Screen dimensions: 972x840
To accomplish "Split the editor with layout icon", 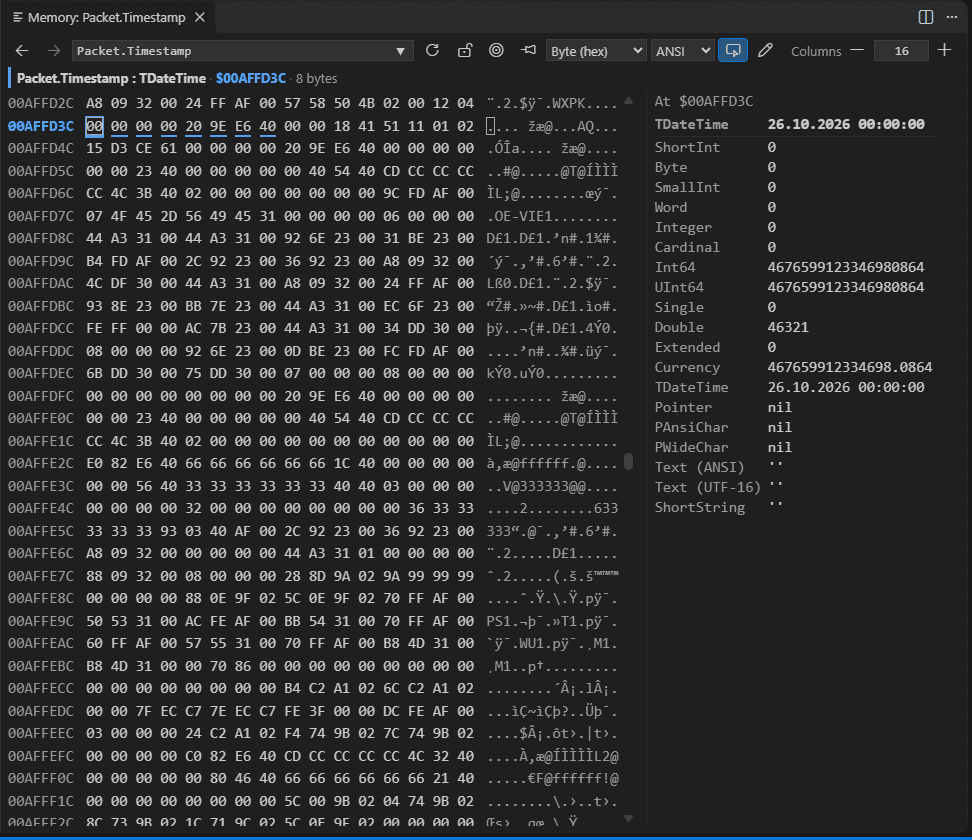I will pos(926,17).
